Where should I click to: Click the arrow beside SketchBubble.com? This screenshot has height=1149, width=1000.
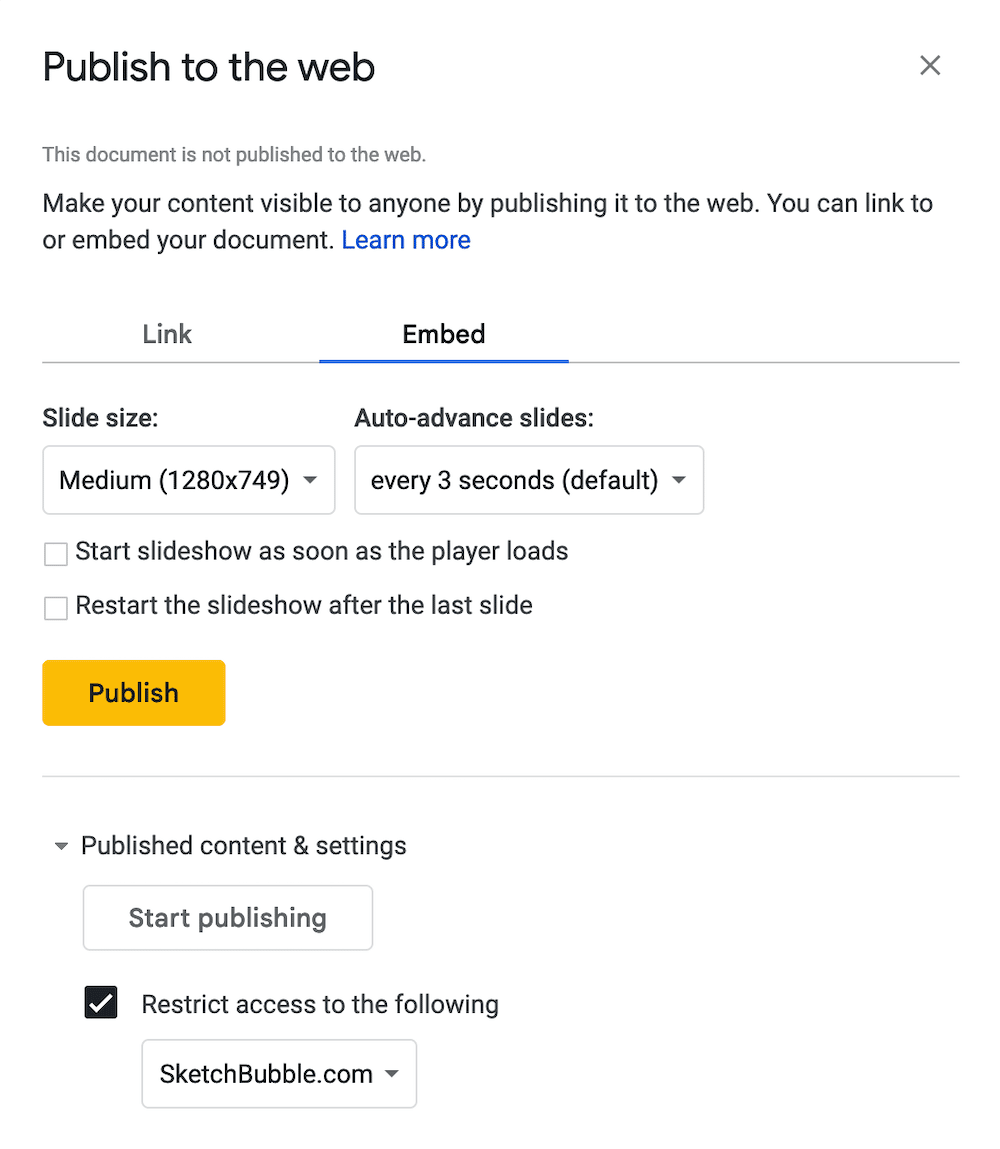point(392,1075)
